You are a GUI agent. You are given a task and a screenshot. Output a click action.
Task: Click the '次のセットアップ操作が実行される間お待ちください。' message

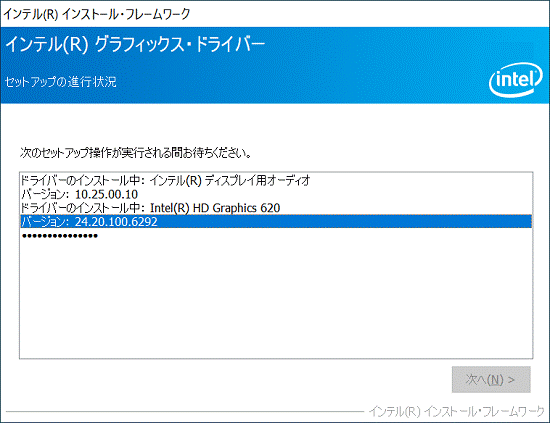135,153
